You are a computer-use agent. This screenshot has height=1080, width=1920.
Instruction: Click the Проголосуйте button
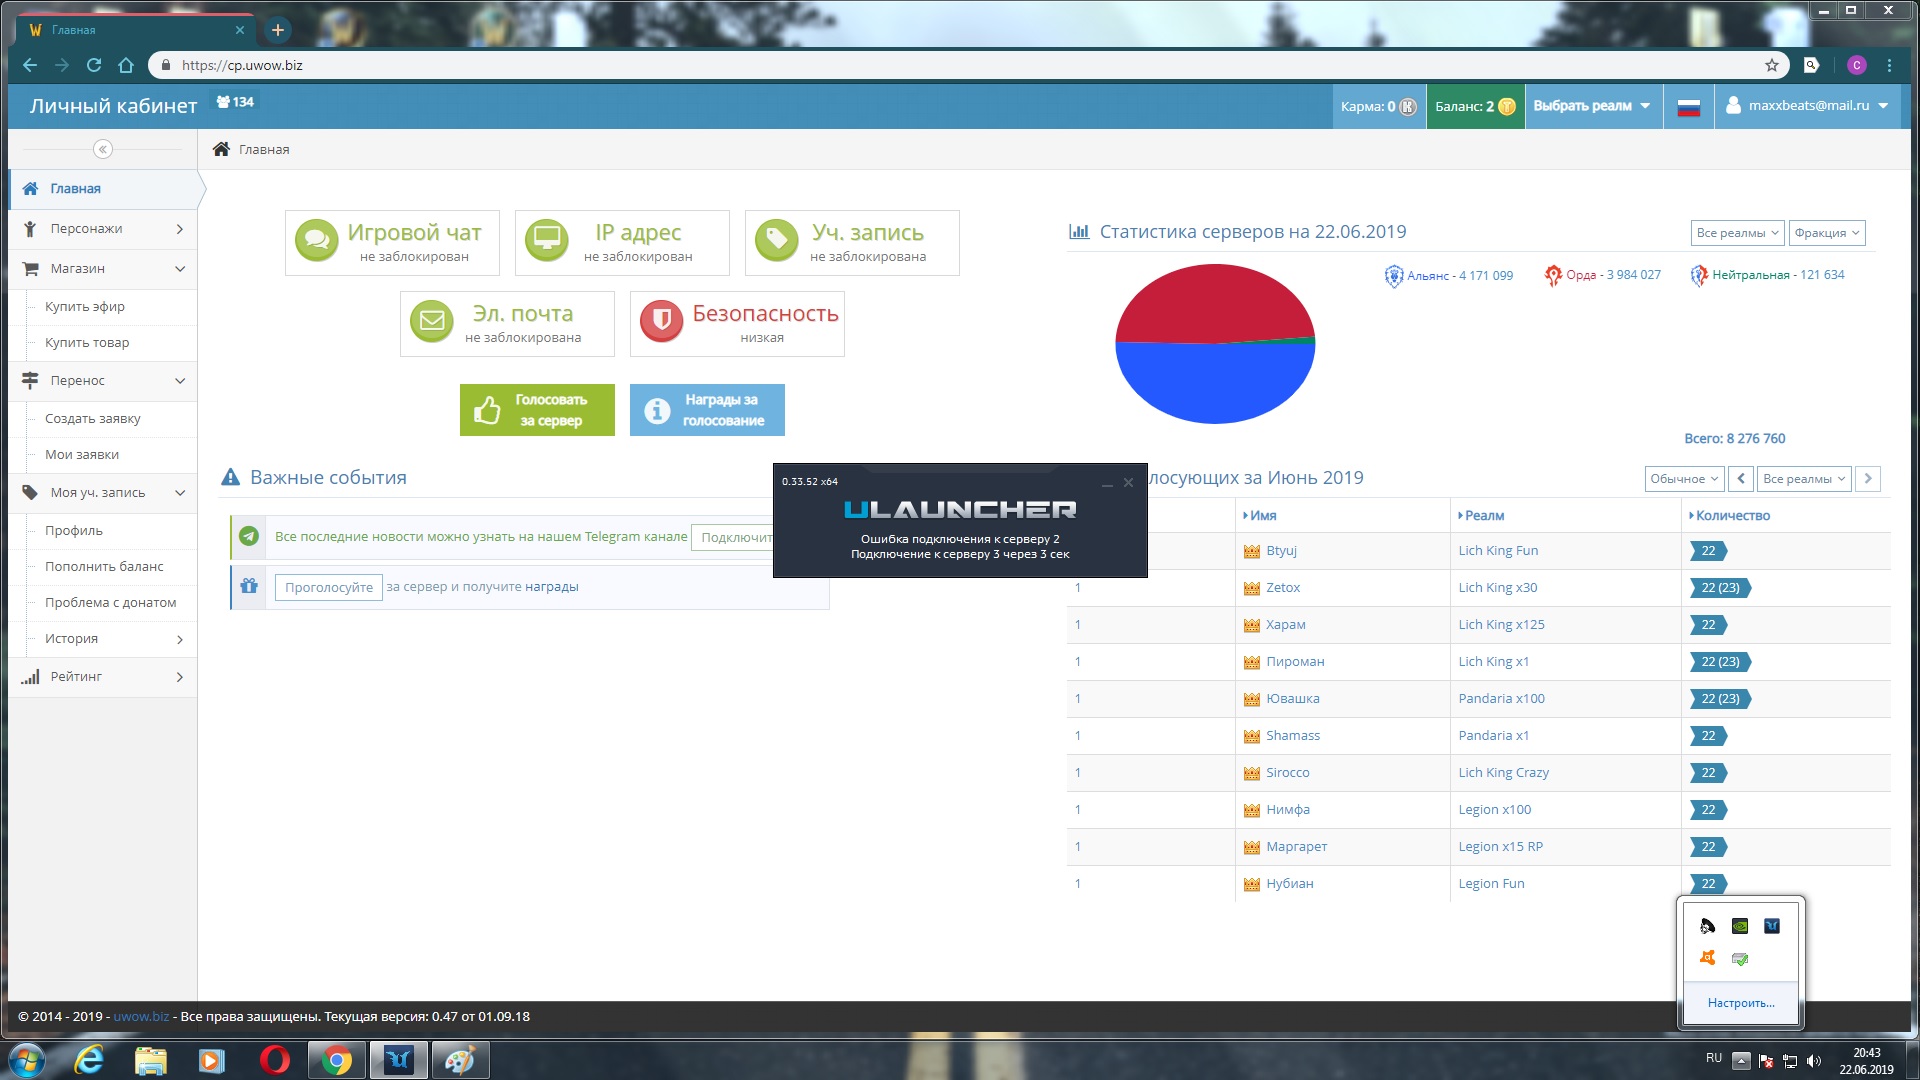click(x=328, y=587)
